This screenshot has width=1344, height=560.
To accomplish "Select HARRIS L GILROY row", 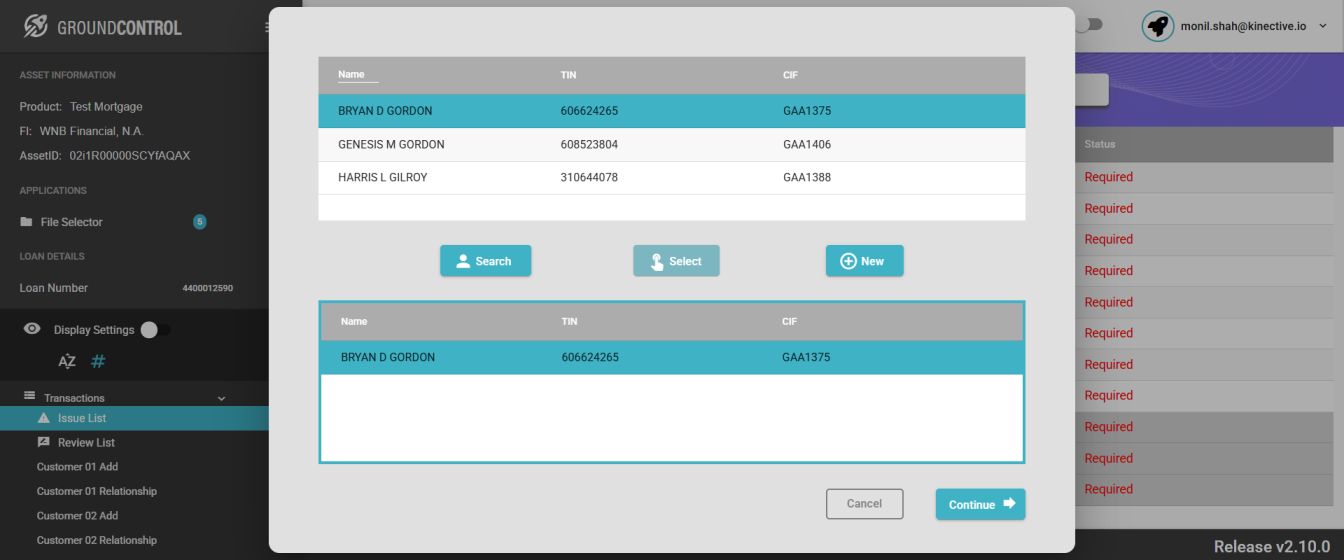I will point(672,178).
